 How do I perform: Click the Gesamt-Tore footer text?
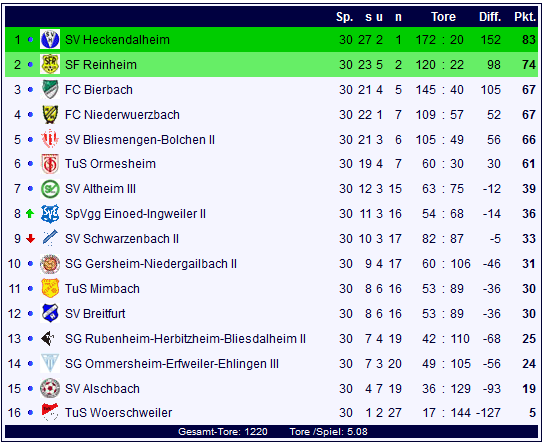coord(223,432)
